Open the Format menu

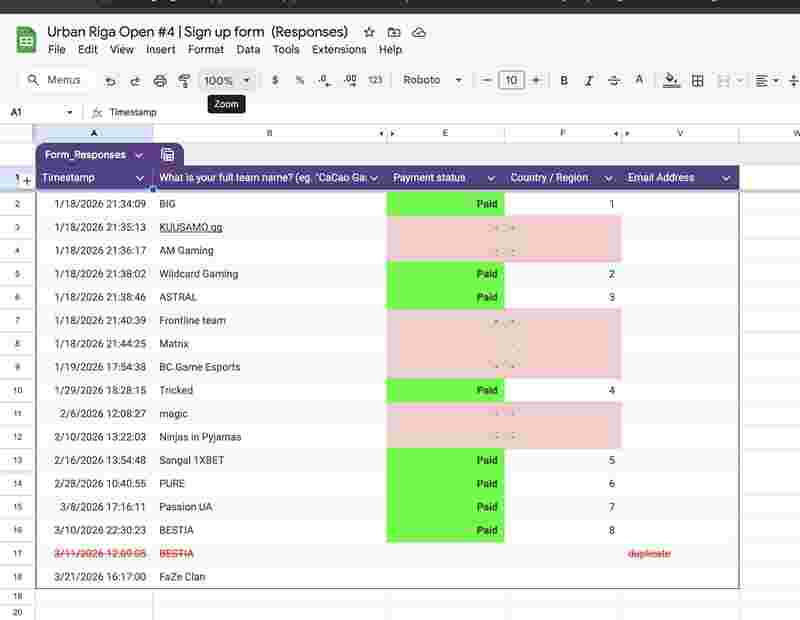coord(206,49)
